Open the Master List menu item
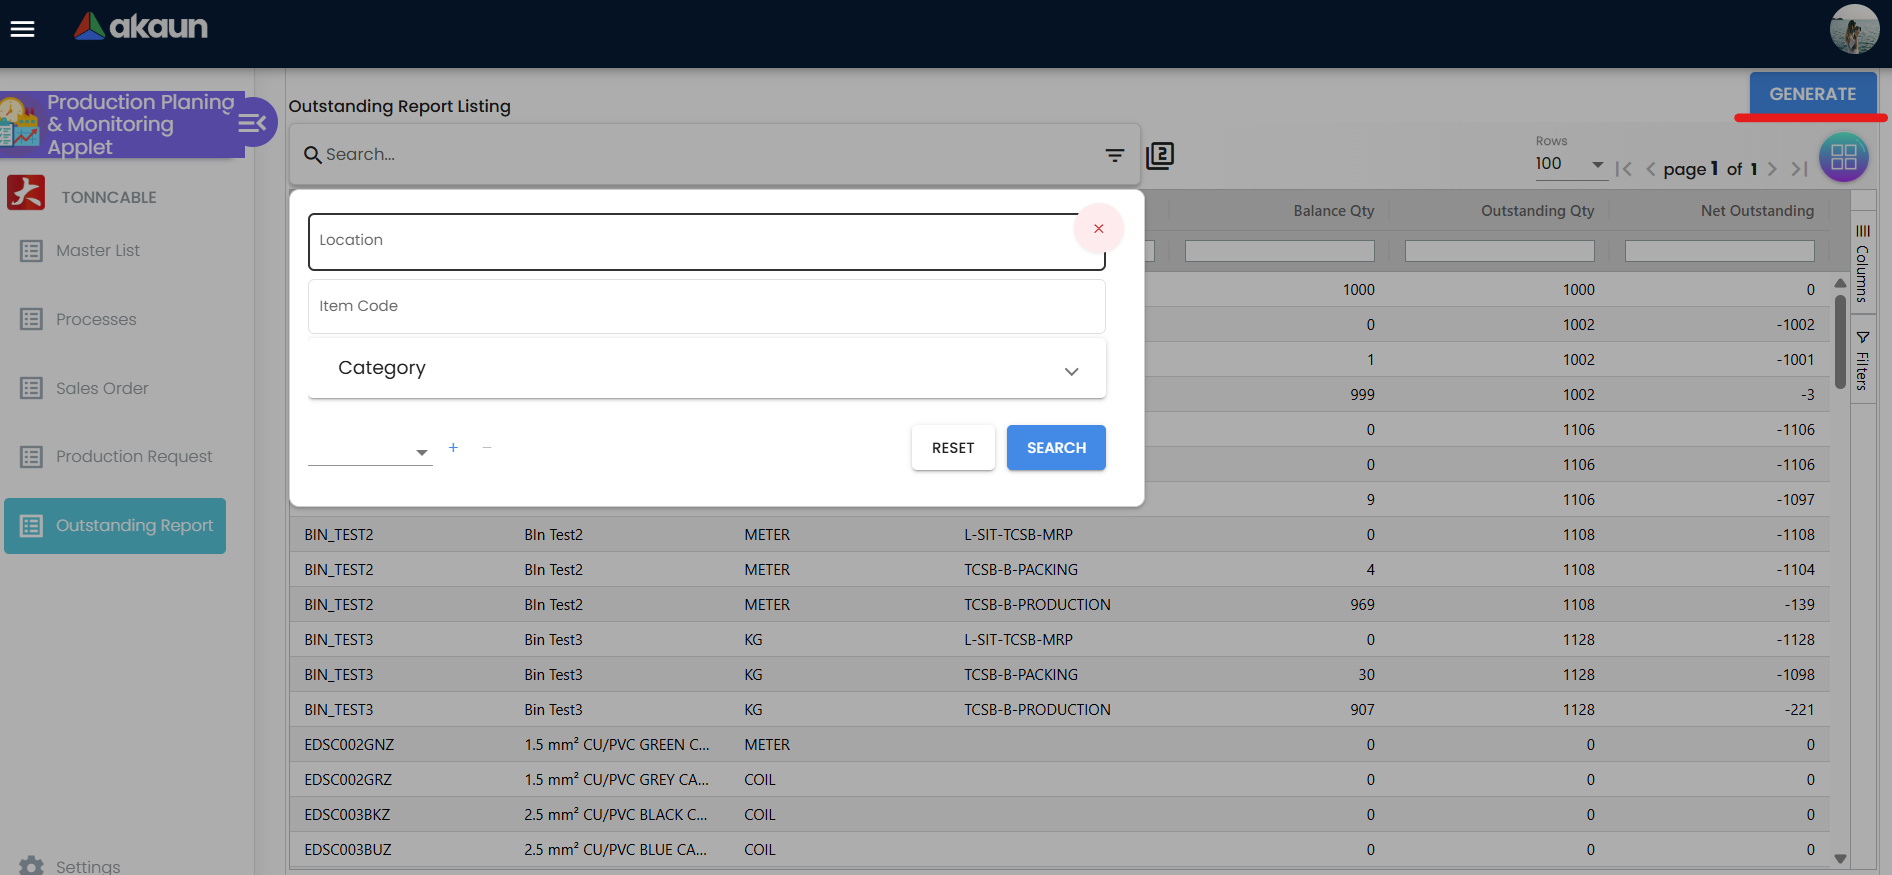This screenshot has height=875, width=1892. pyautogui.click(x=97, y=251)
